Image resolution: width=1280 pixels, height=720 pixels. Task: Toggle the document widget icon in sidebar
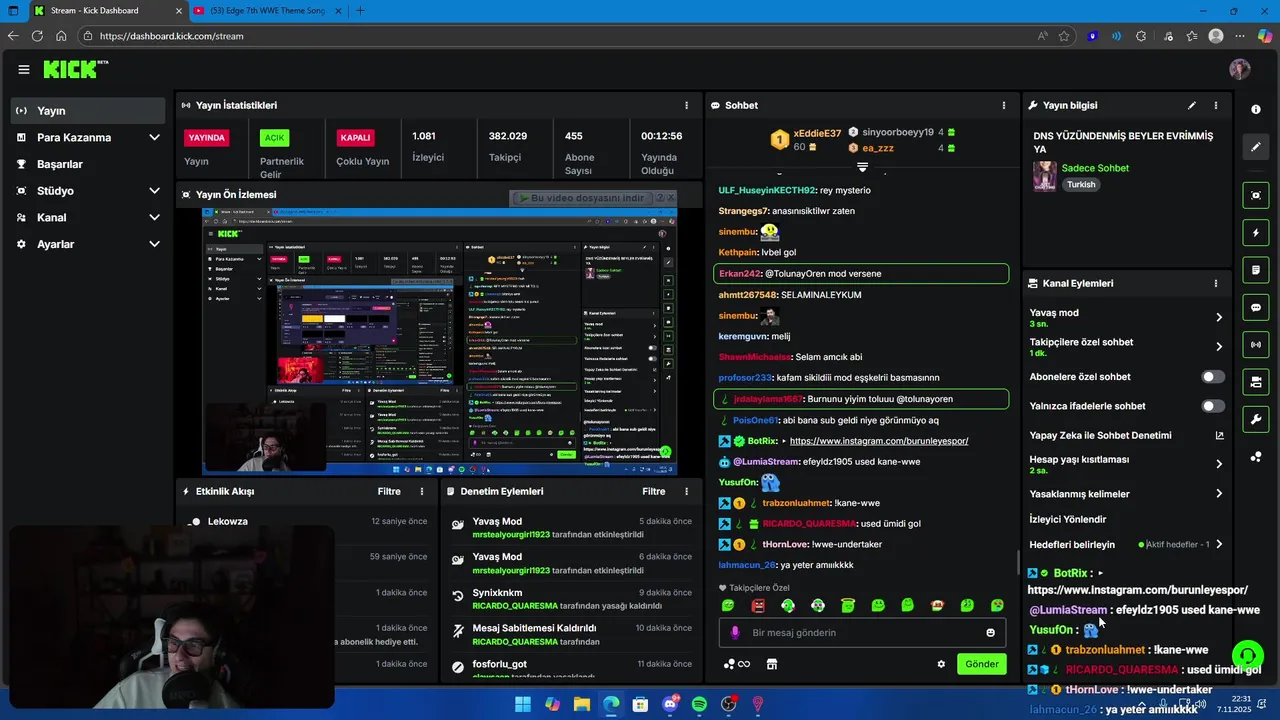1256,270
